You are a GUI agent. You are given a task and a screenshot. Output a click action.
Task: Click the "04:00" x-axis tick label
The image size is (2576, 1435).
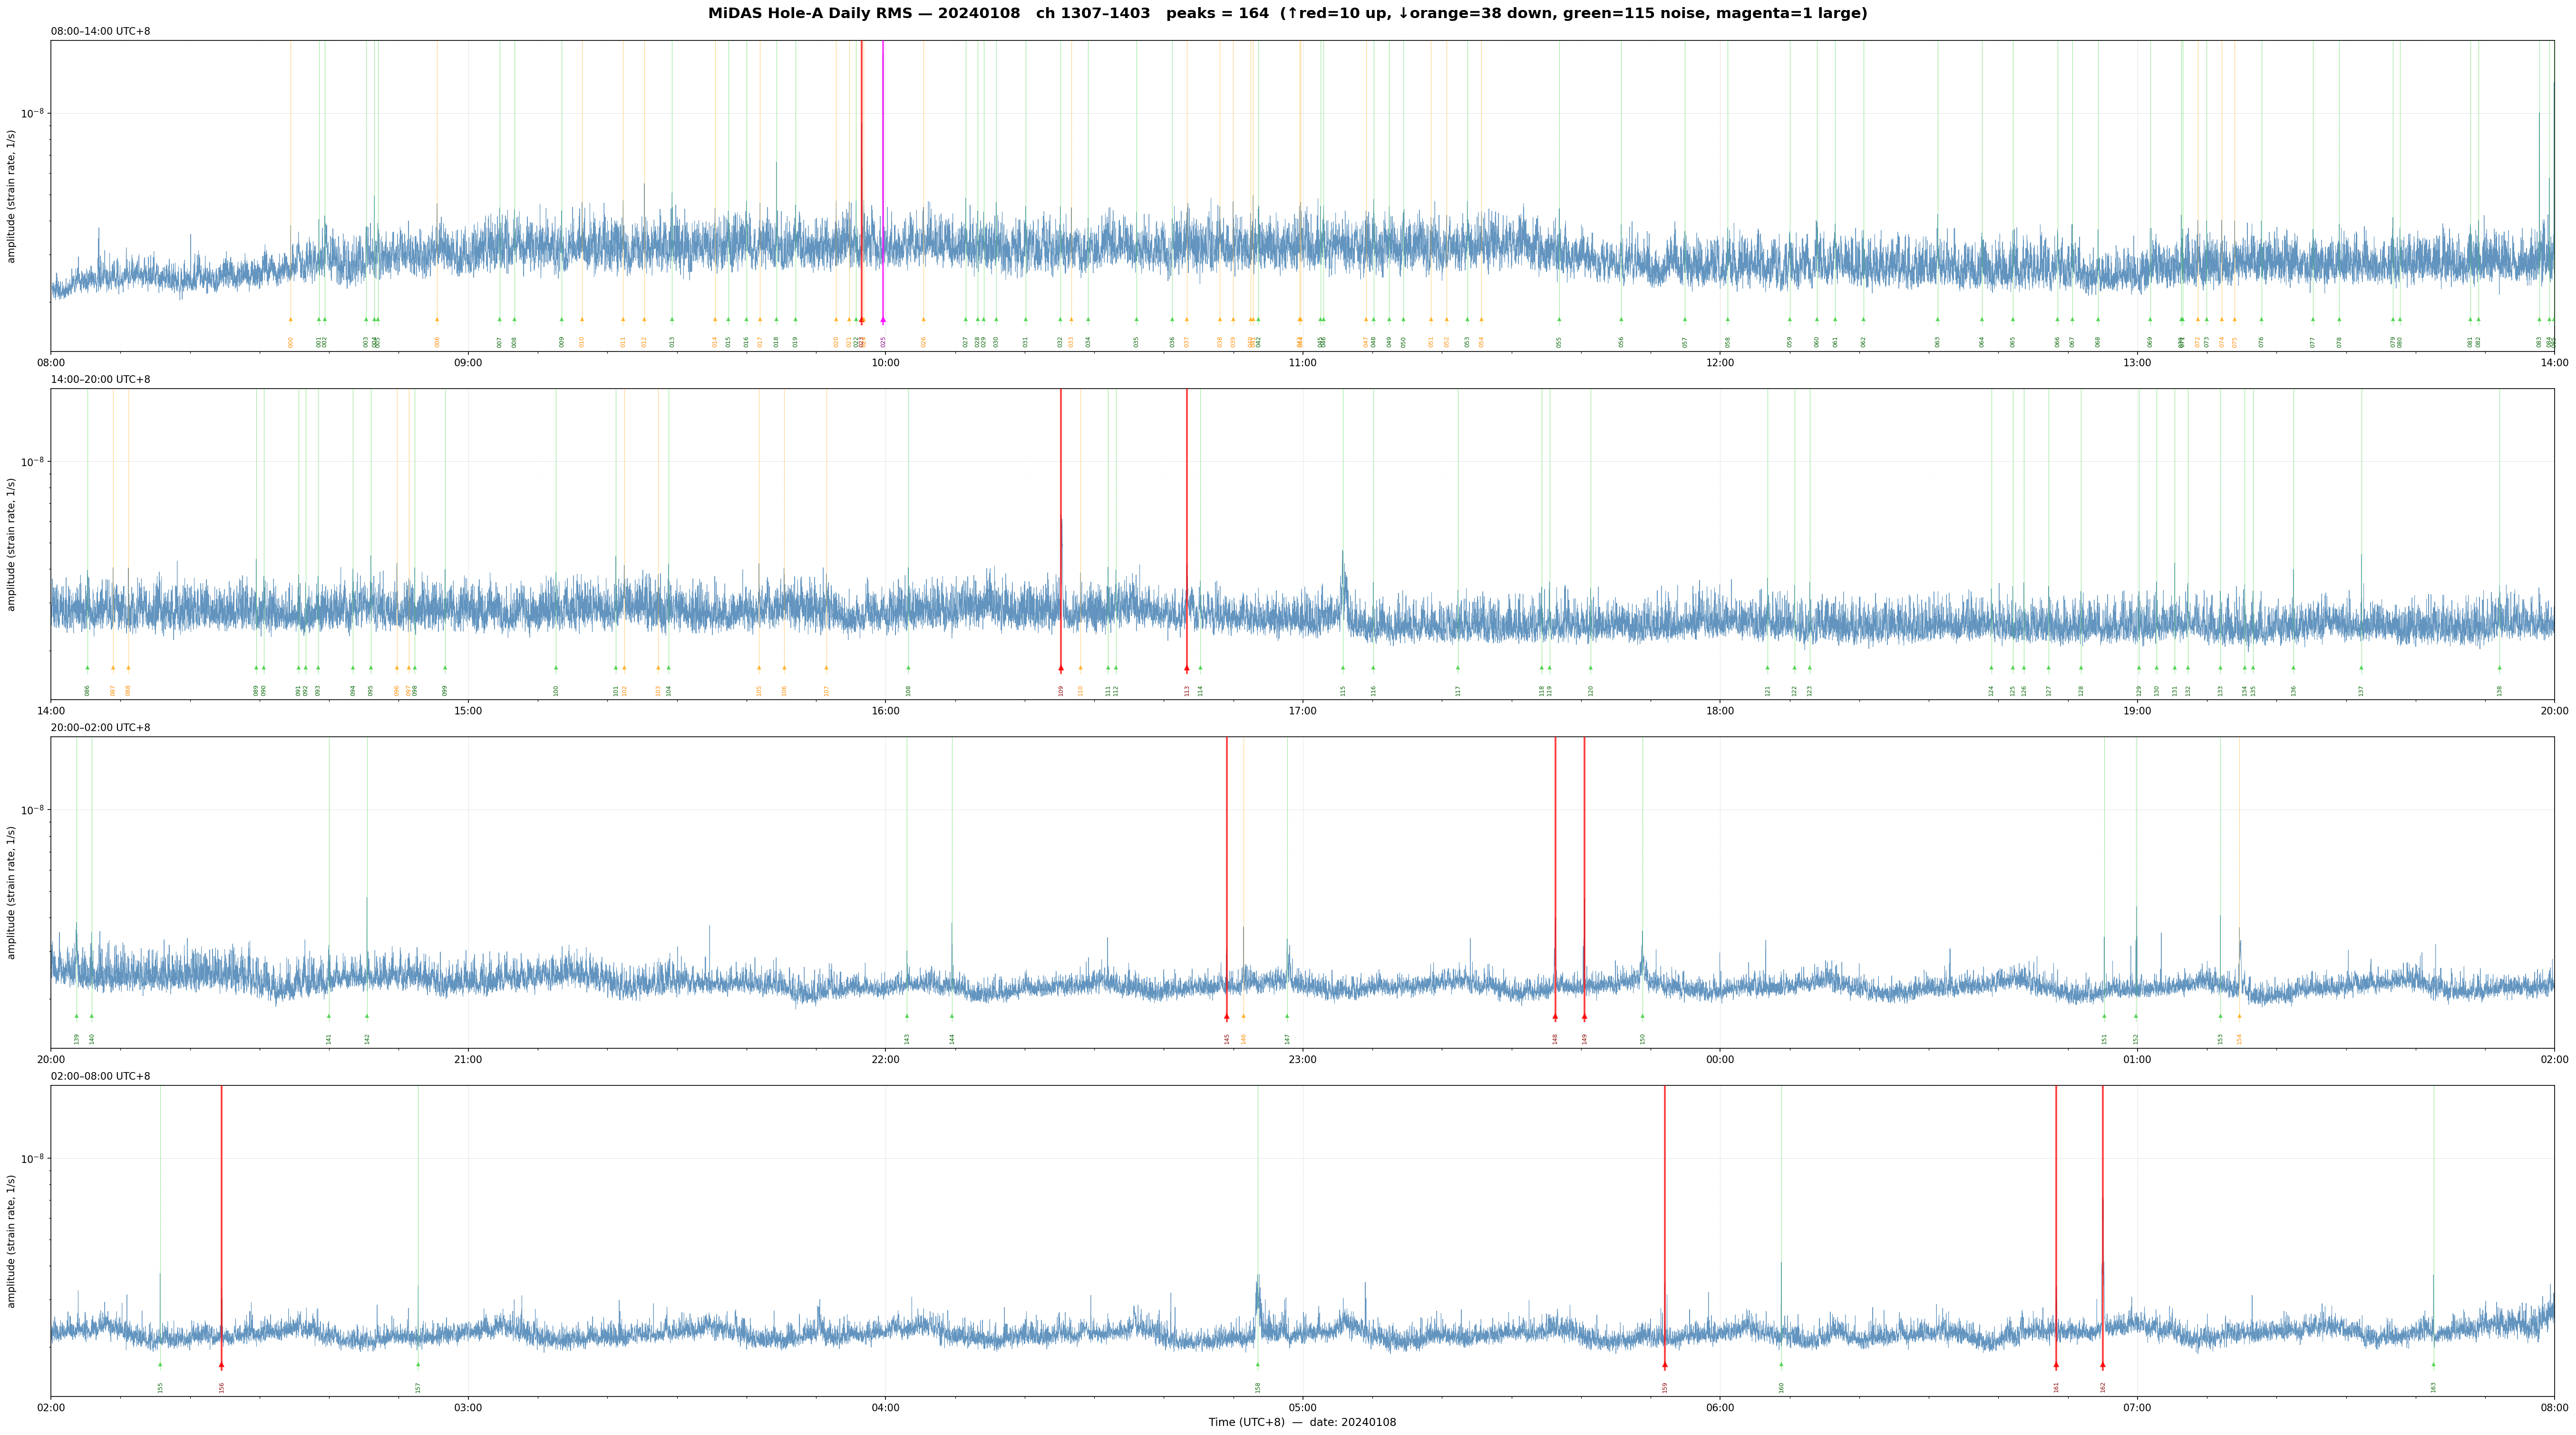coord(885,1408)
